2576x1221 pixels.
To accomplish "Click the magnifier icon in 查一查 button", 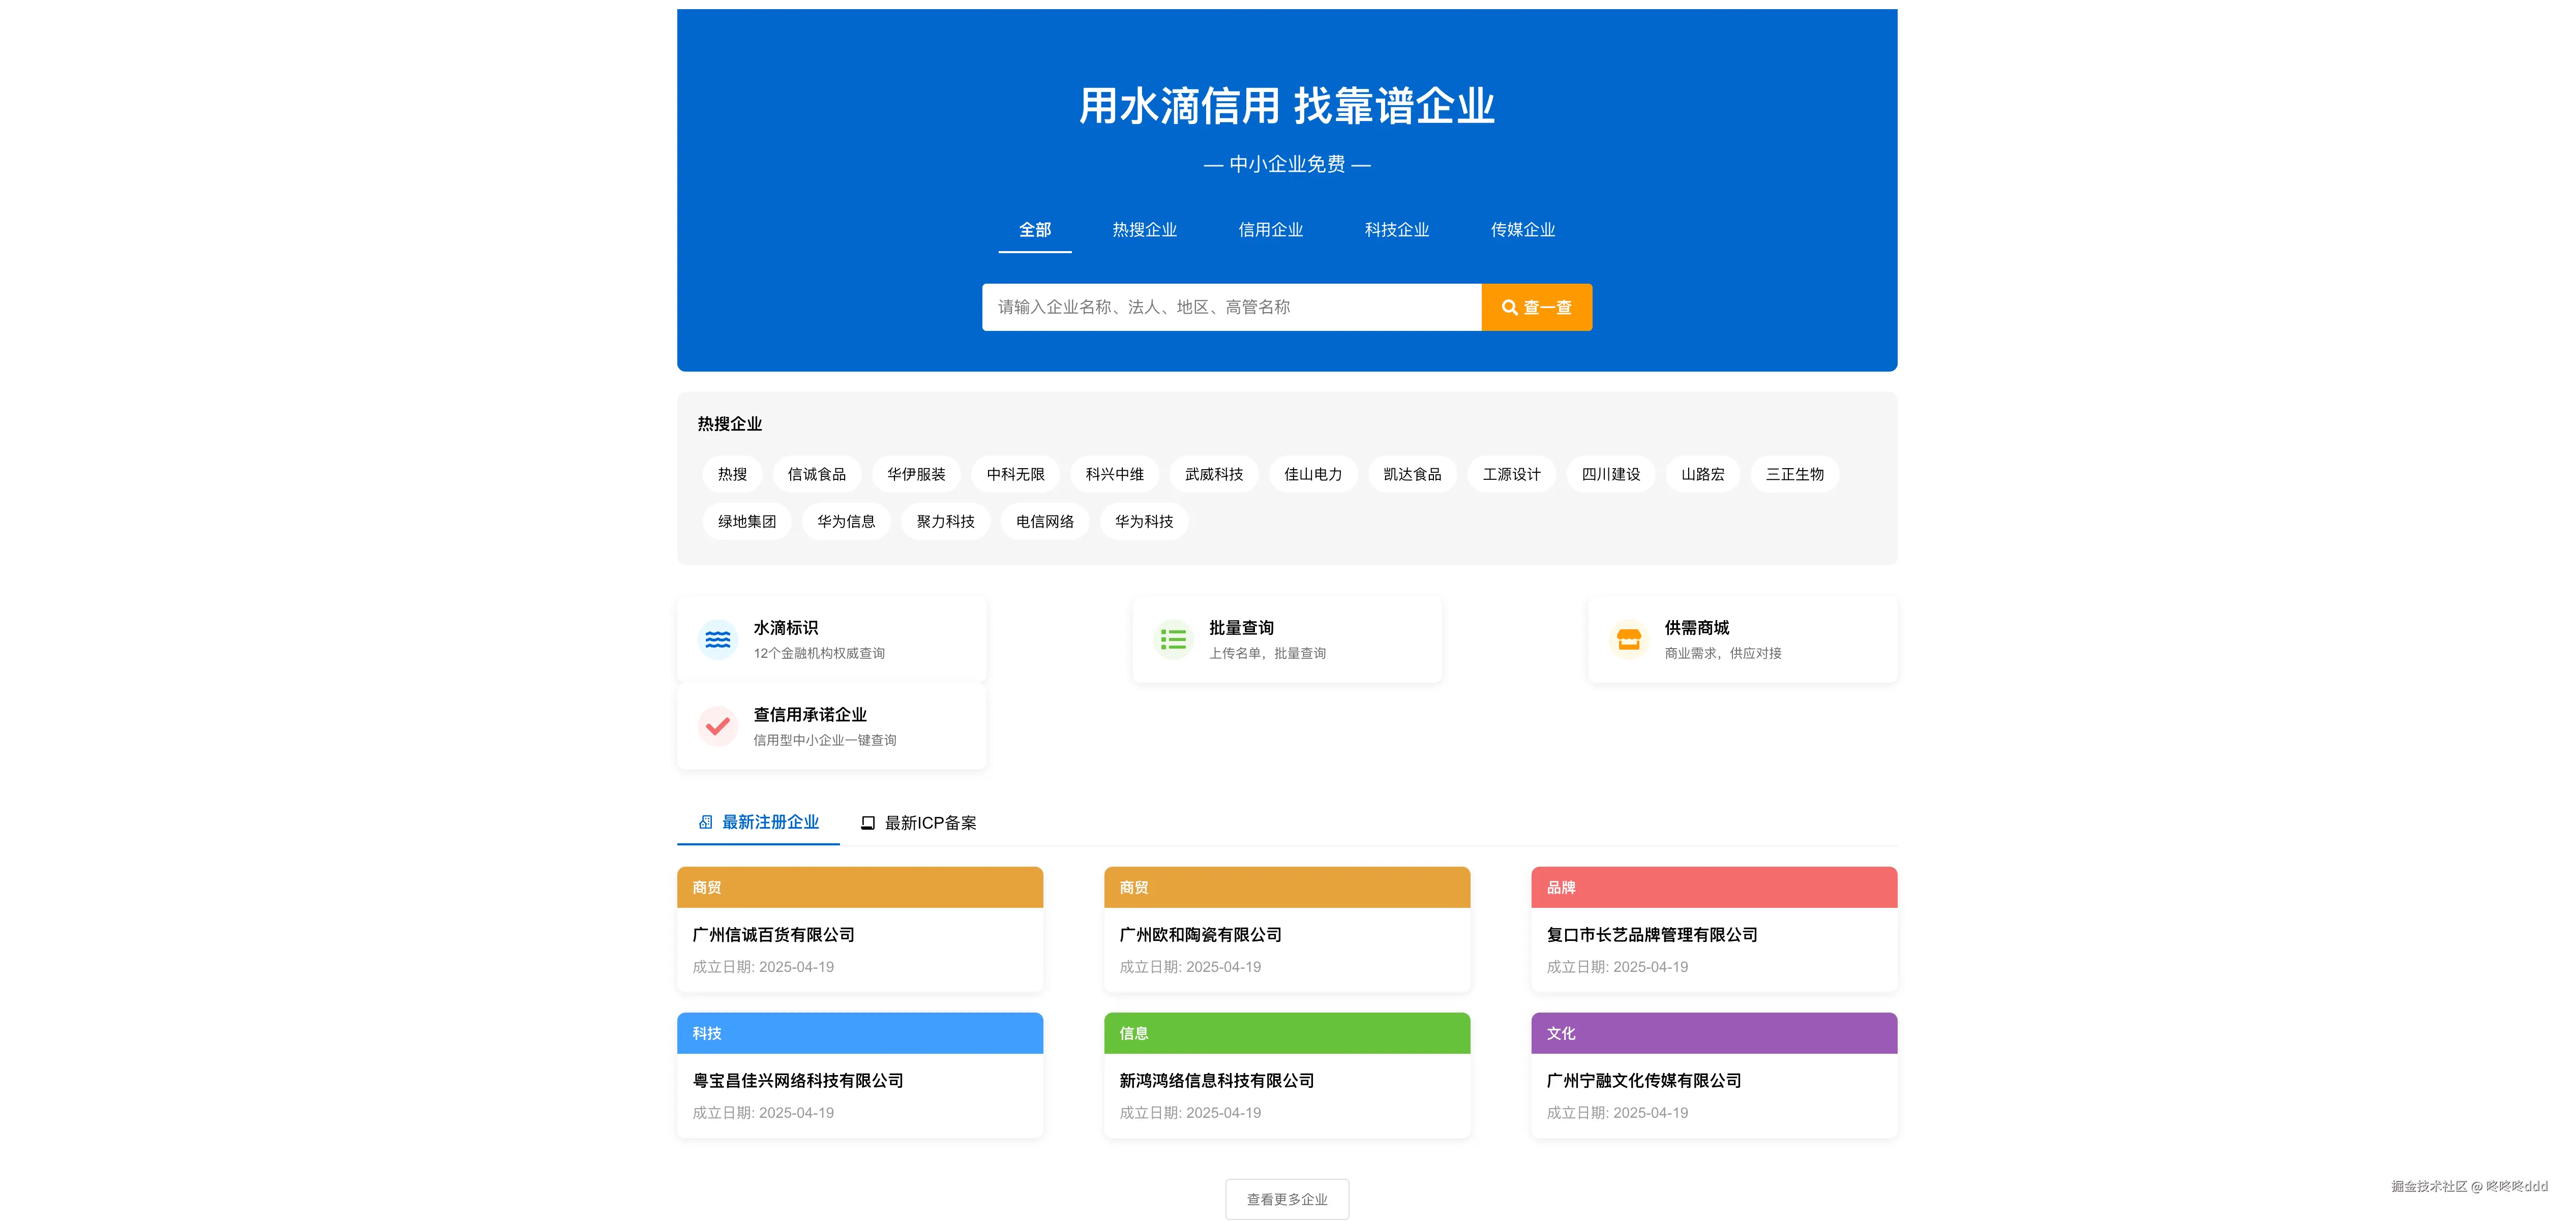I will click(1509, 308).
